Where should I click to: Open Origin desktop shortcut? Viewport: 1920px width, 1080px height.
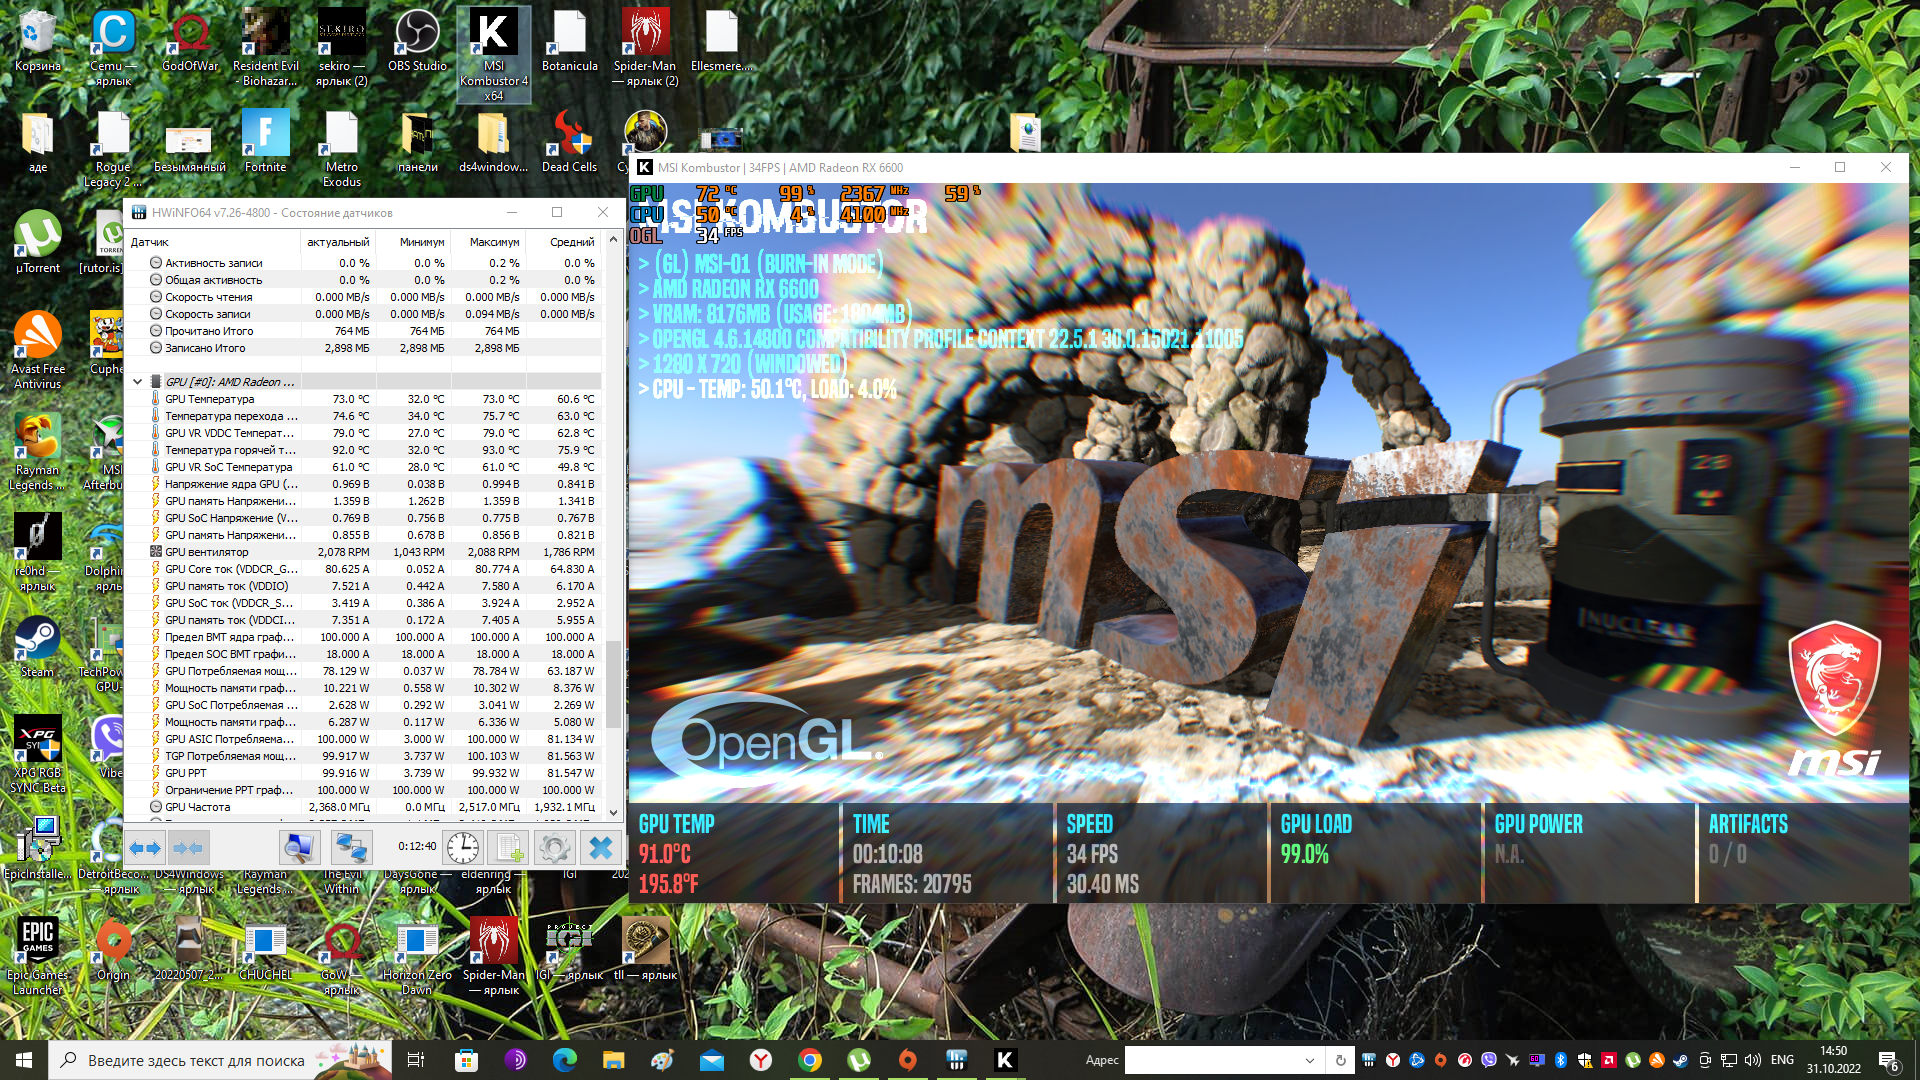click(x=114, y=950)
